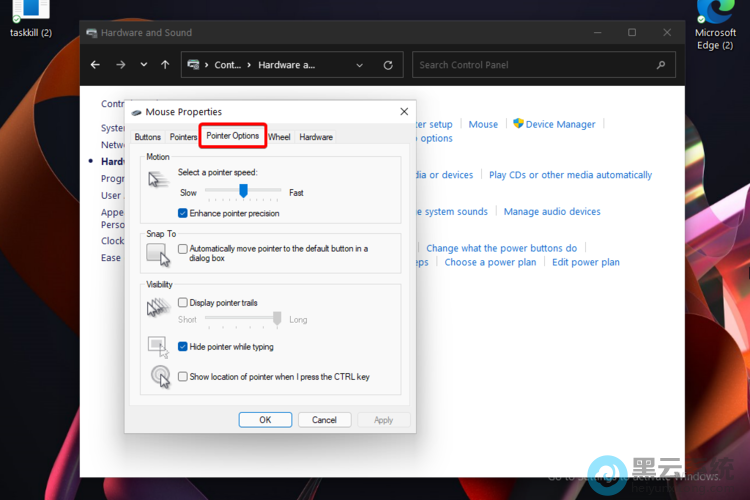Open the taskkill (2) desktop icon

(31, 15)
